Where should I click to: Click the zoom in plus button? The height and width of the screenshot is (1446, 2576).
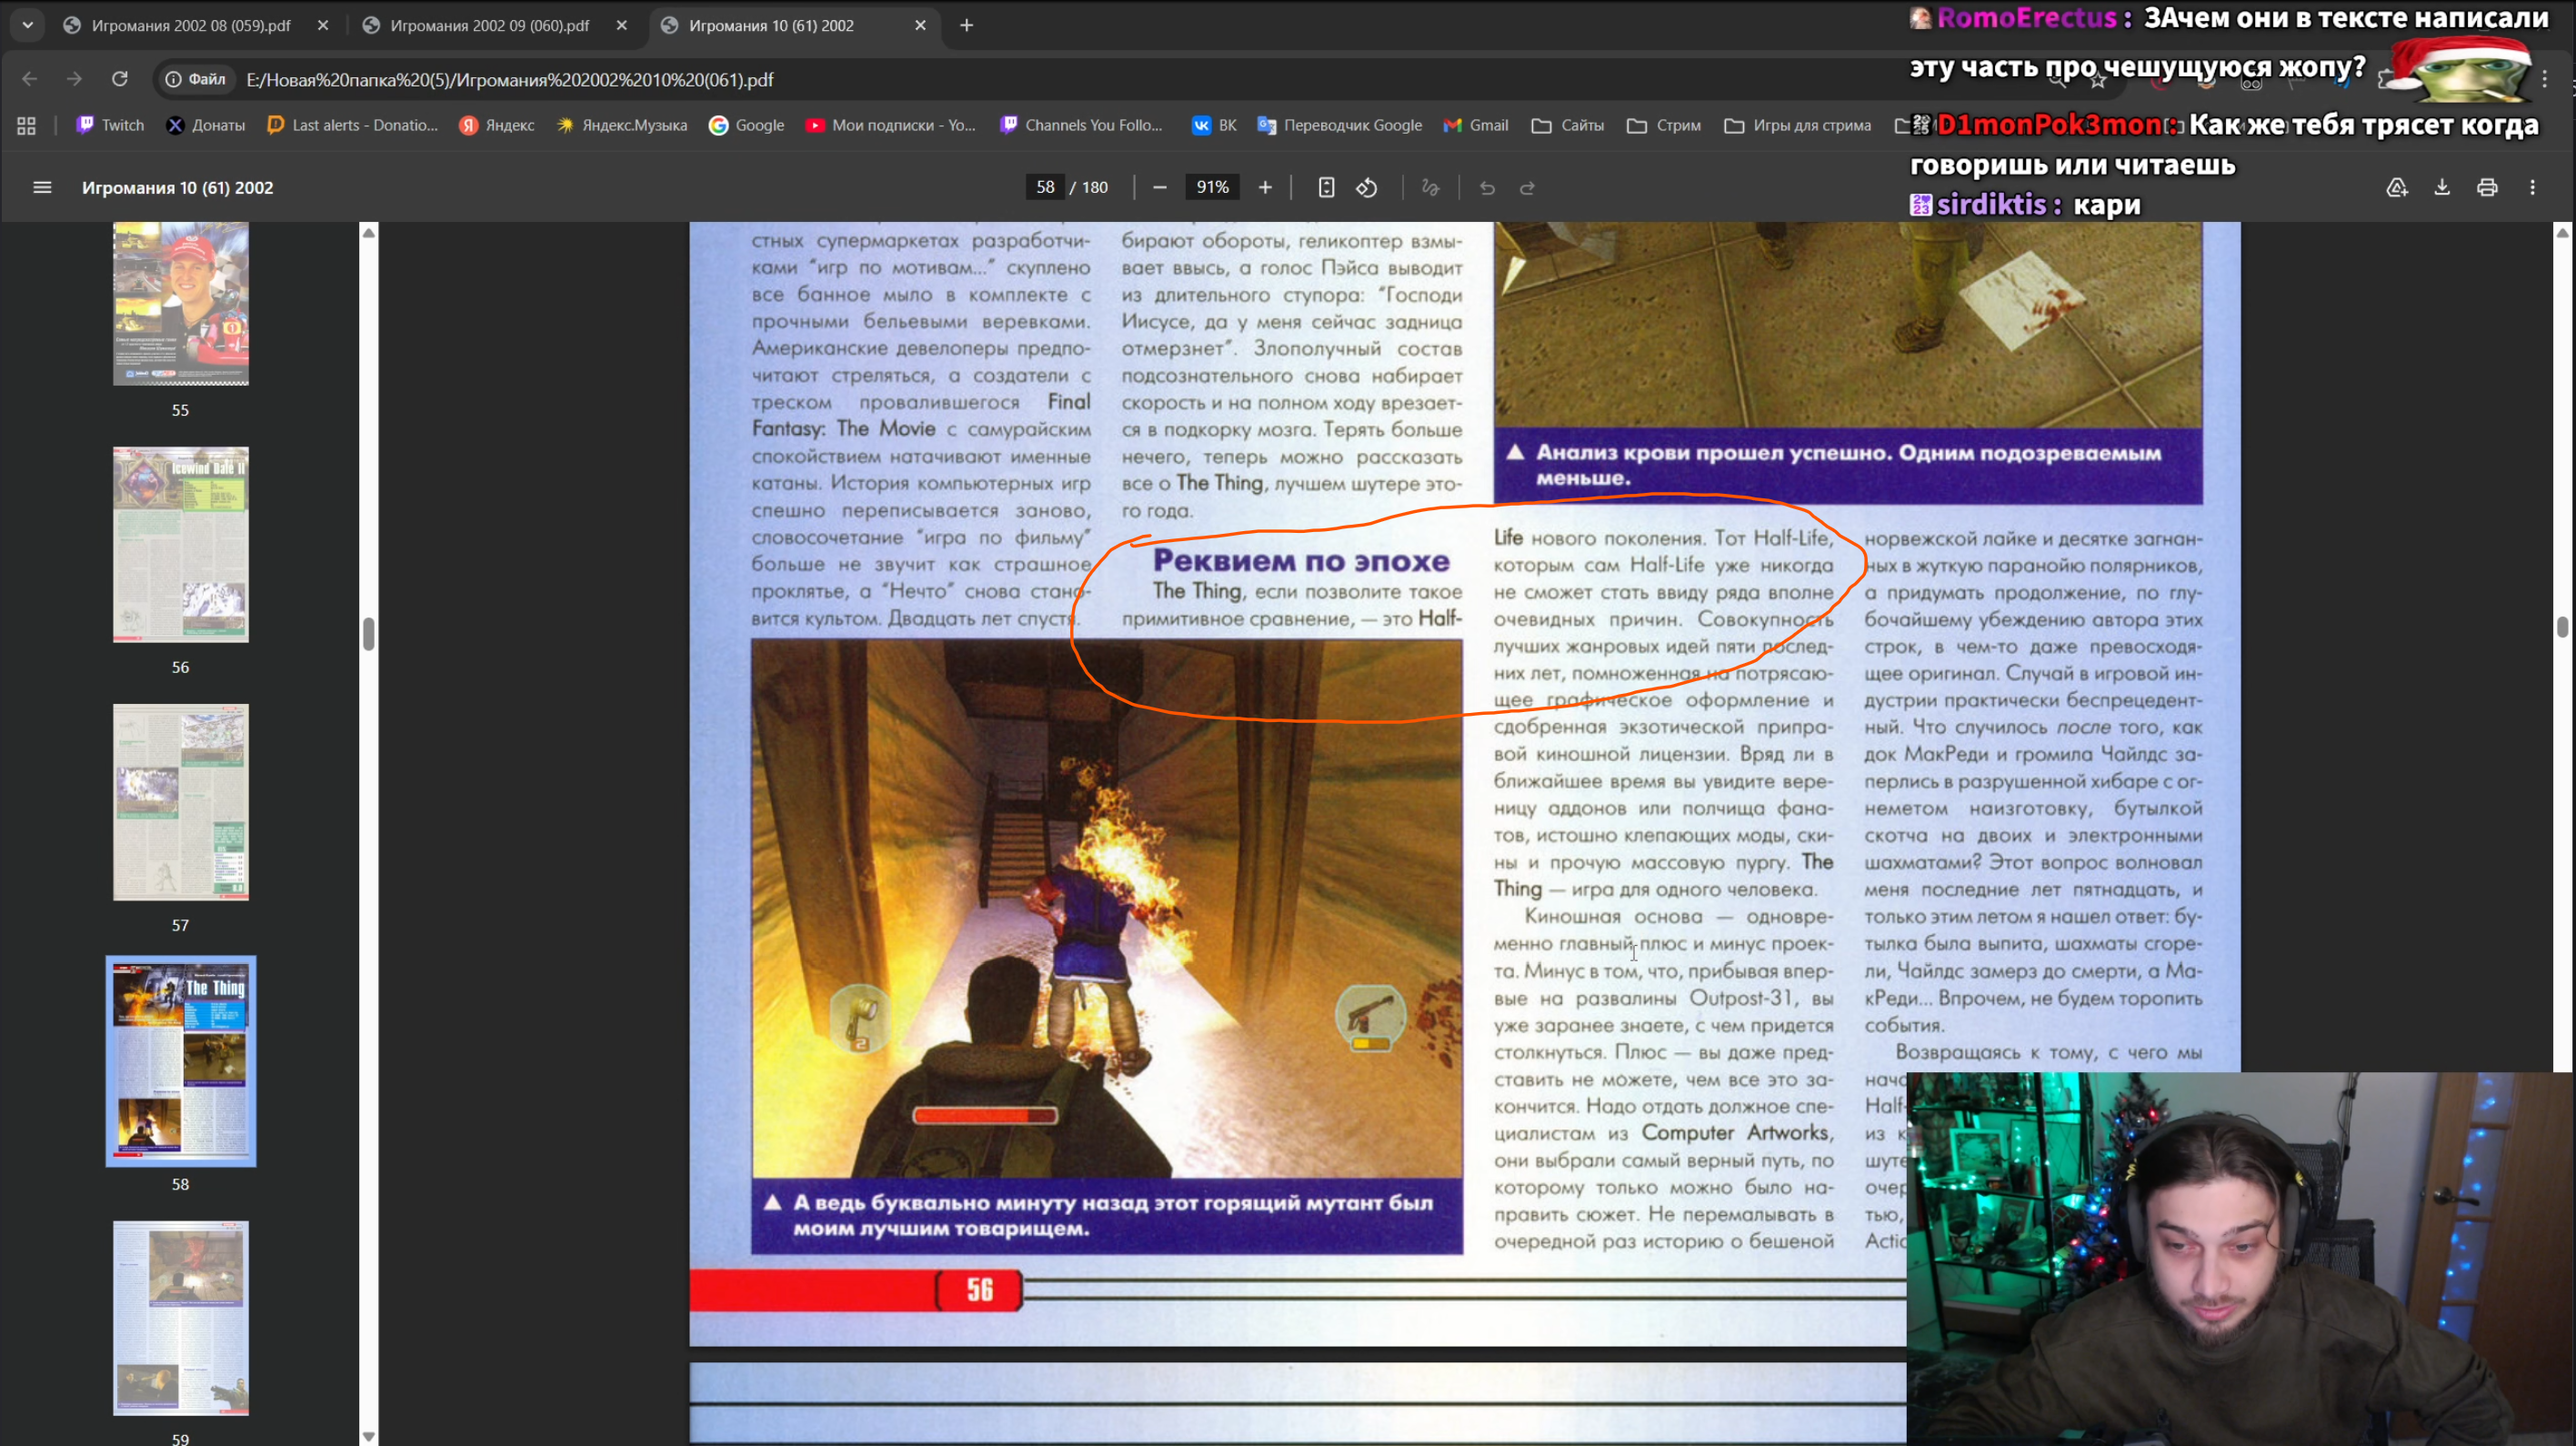(1265, 187)
